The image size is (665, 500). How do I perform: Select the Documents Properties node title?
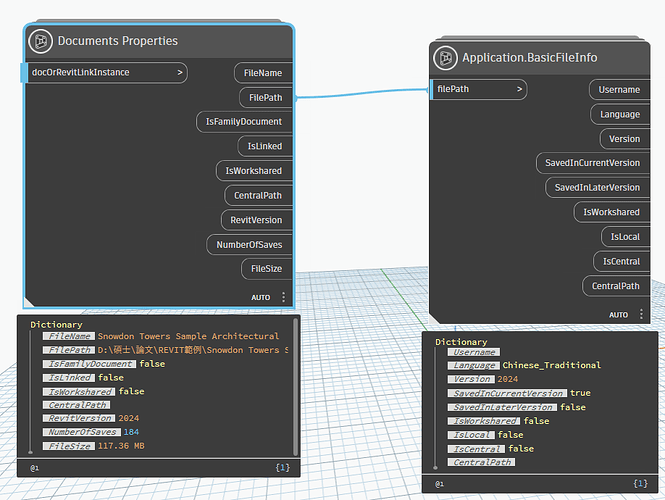pos(118,41)
